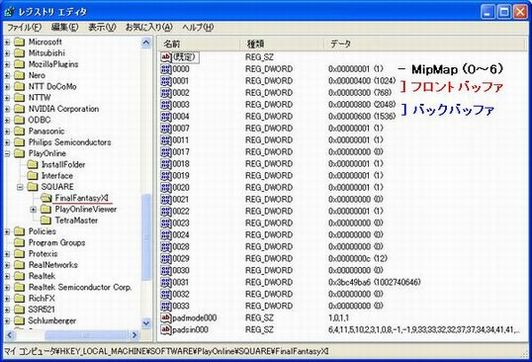Image resolution: width=532 pixels, height=362 pixels.
Task: Select the padsin000 string value icon
Action: [x=166, y=329]
